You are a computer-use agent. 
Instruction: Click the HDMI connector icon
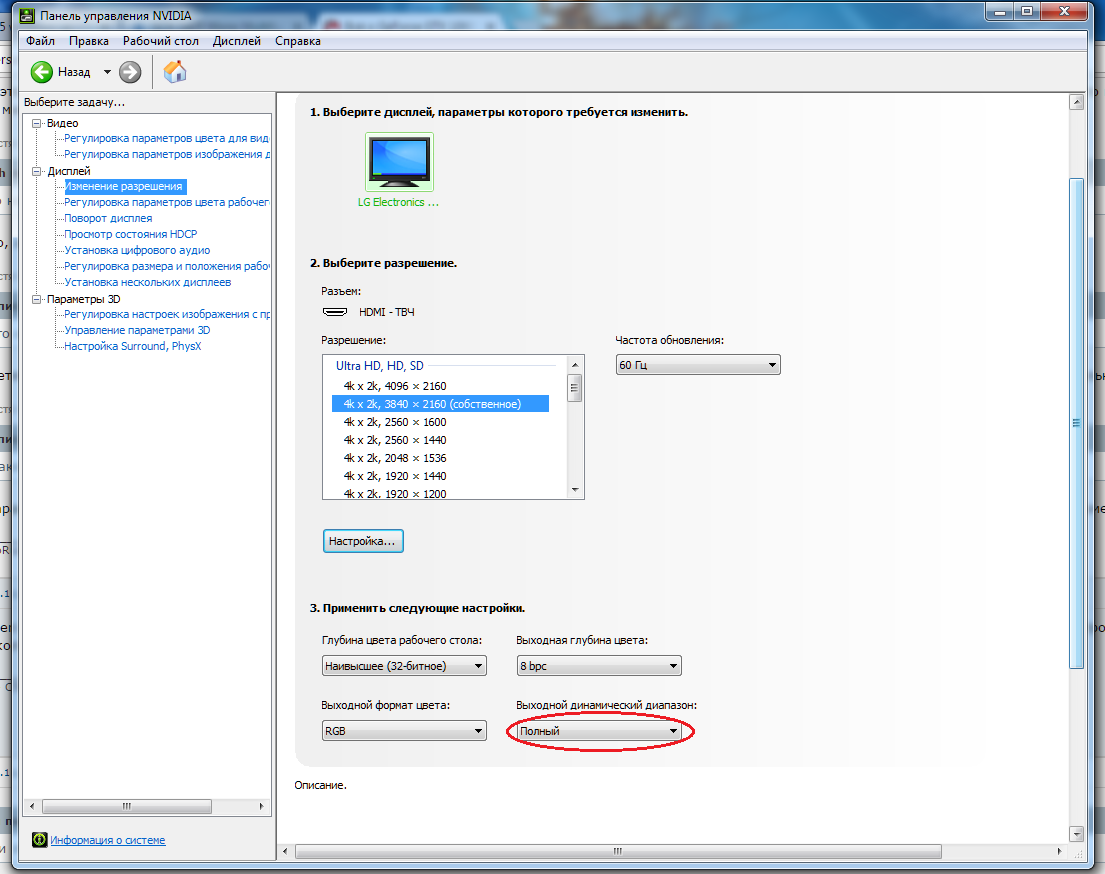click(335, 312)
